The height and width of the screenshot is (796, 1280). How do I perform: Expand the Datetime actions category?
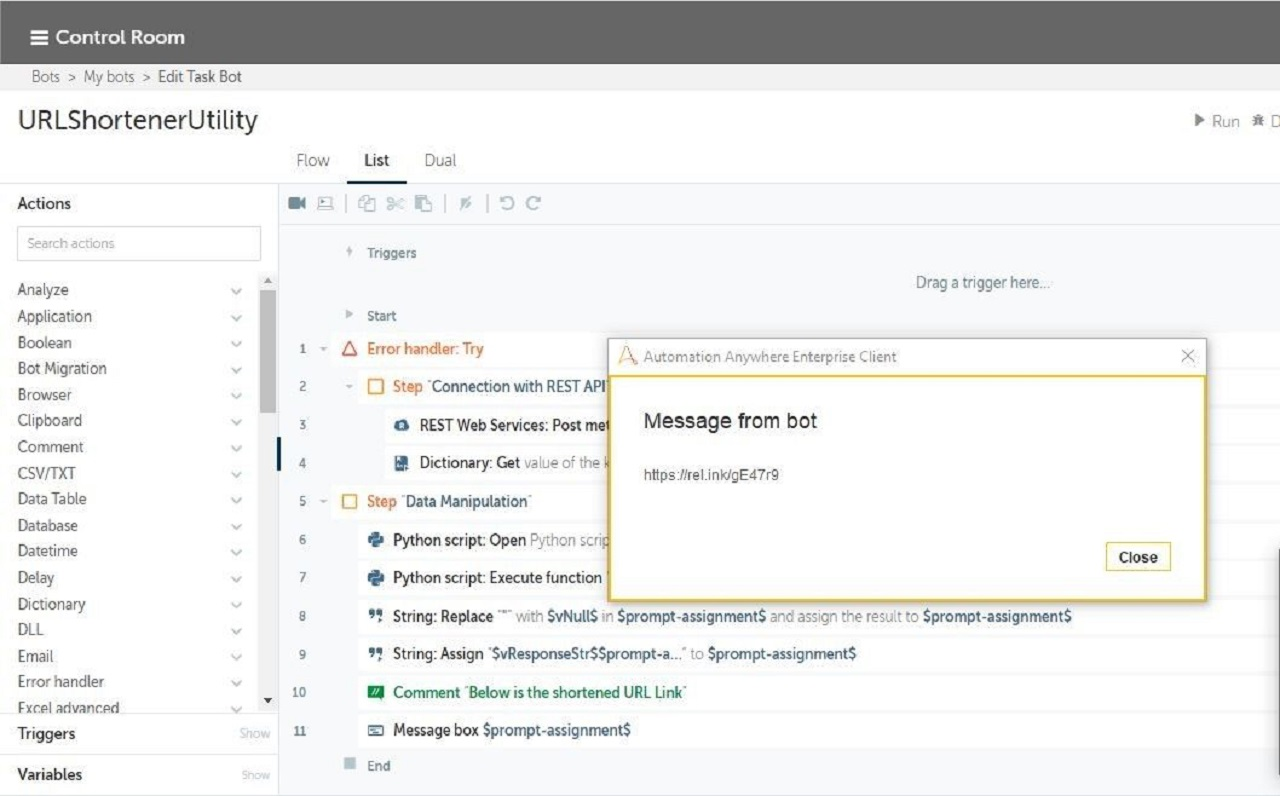[x=236, y=552]
